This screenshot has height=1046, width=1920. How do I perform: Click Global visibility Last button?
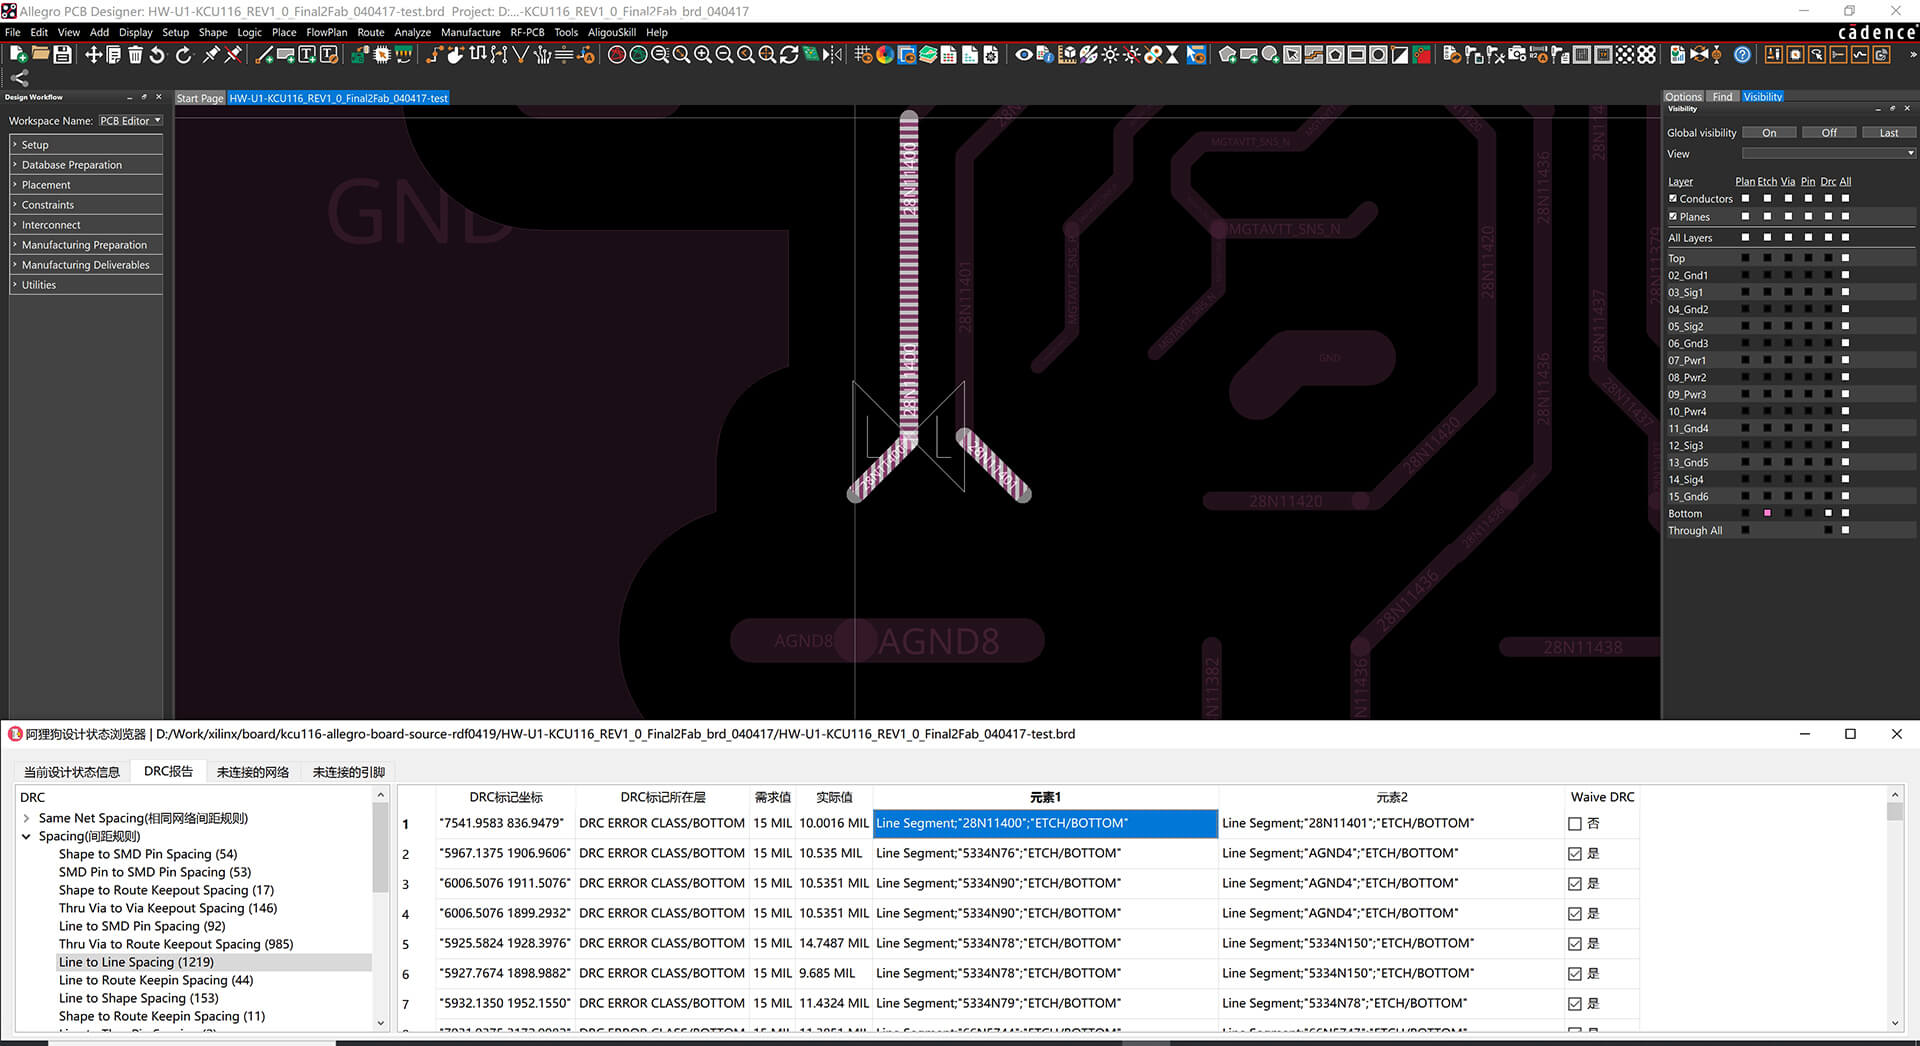point(1889,133)
